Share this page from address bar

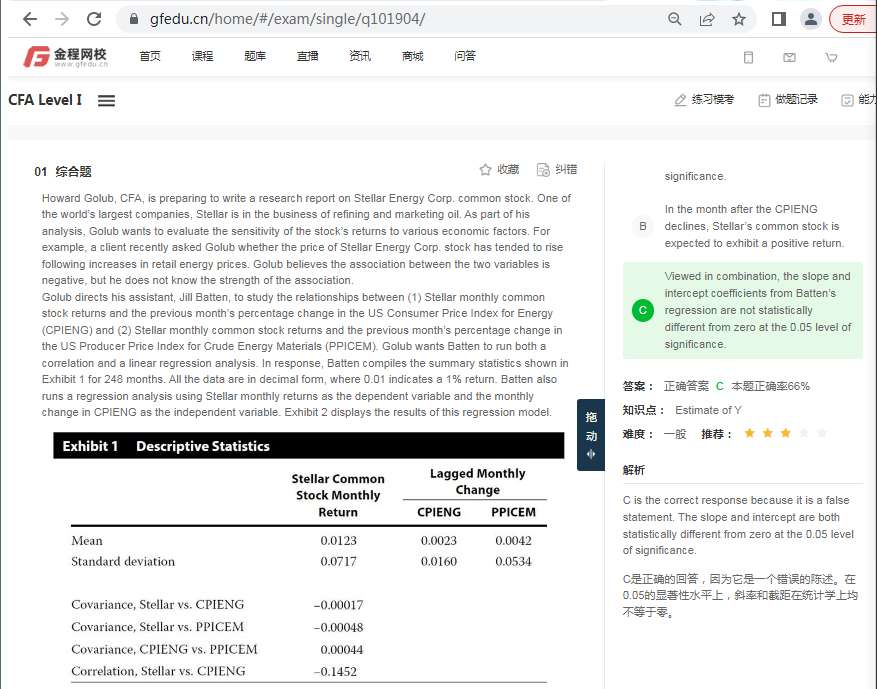pos(707,20)
